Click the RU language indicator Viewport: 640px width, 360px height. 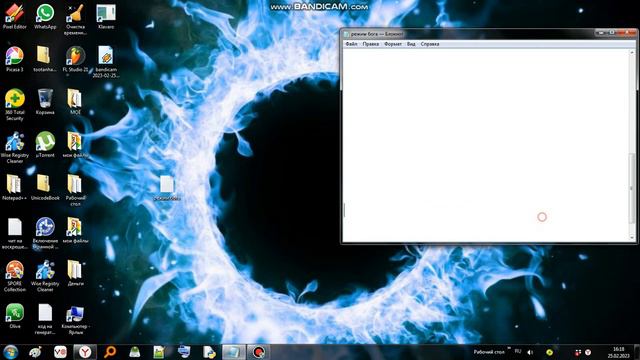(x=518, y=351)
